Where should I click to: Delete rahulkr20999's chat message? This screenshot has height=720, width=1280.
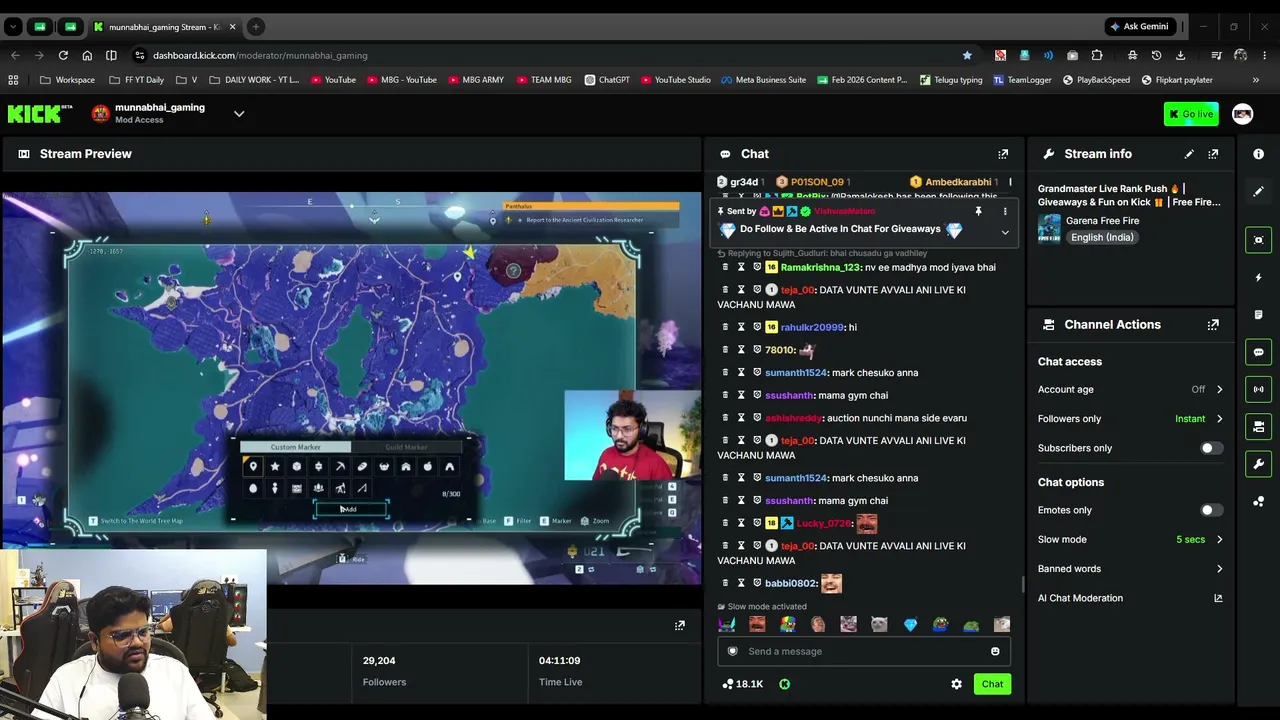pos(725,327)
